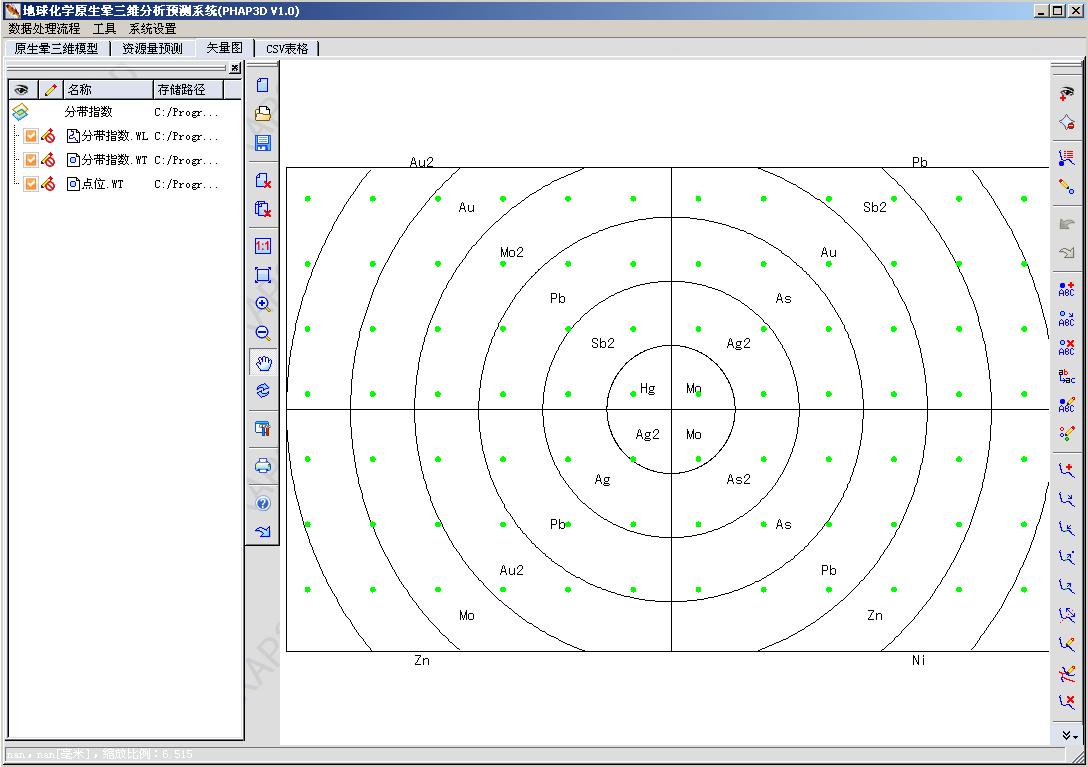Select the pan hand tool
This screenshot has width=1088, height=767.
pos(263,362)
